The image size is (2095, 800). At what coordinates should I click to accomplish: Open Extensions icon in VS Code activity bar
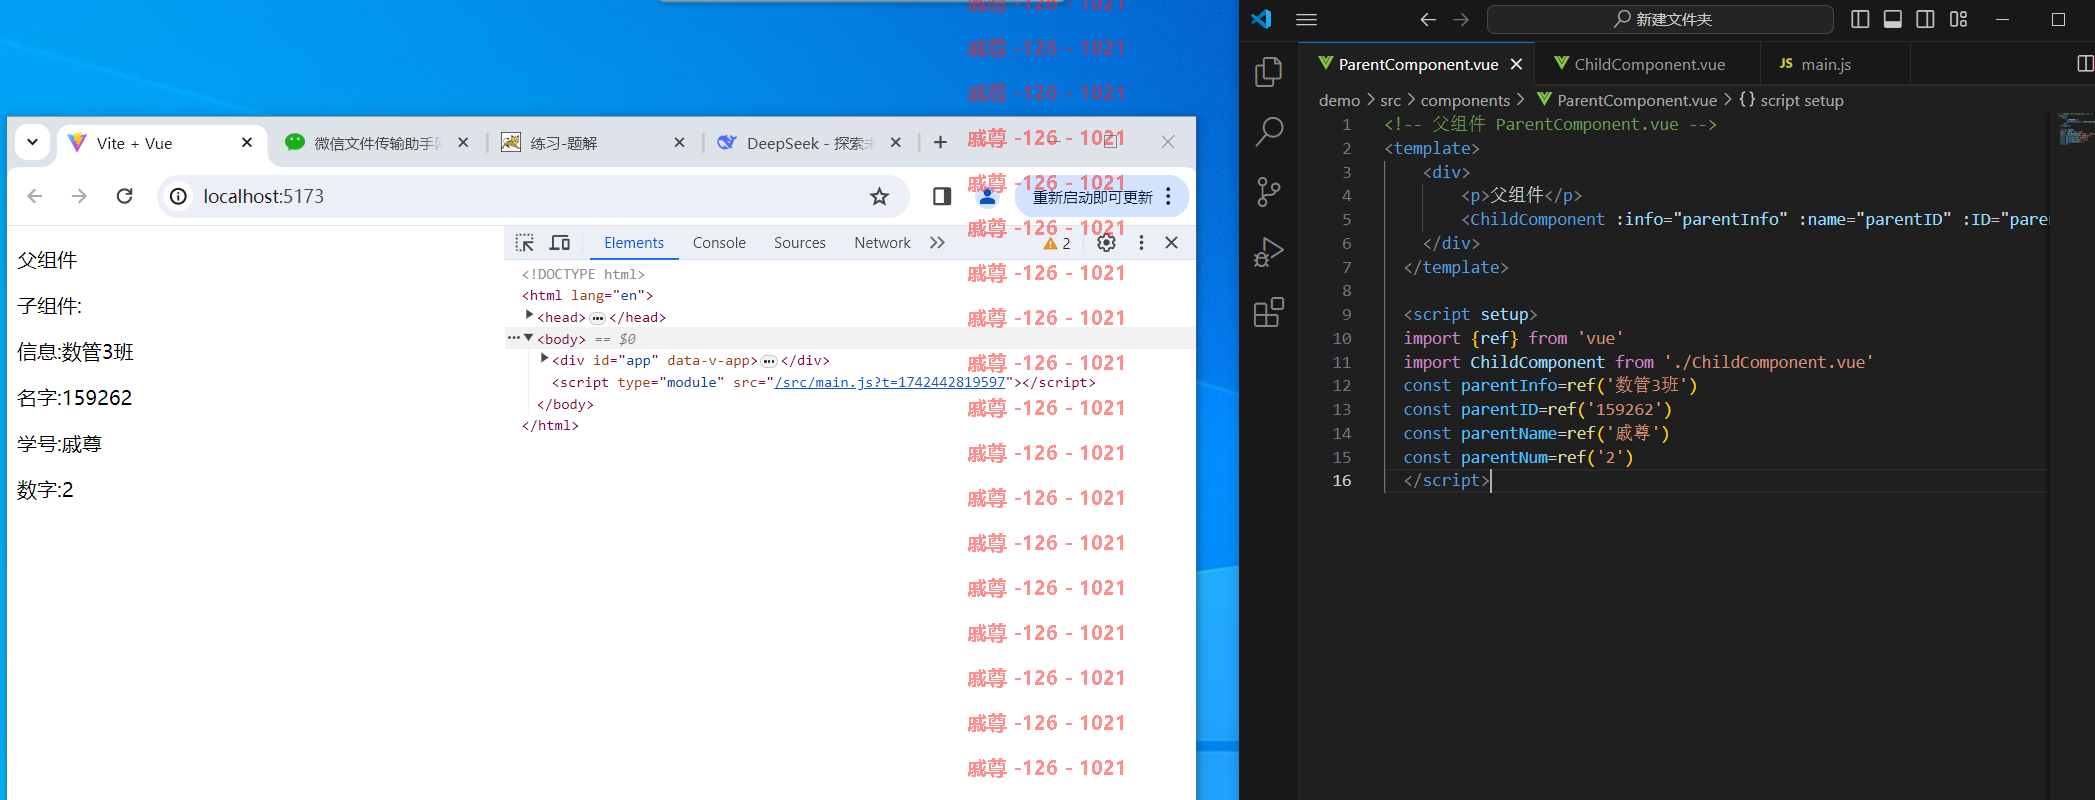(1269, 312)
